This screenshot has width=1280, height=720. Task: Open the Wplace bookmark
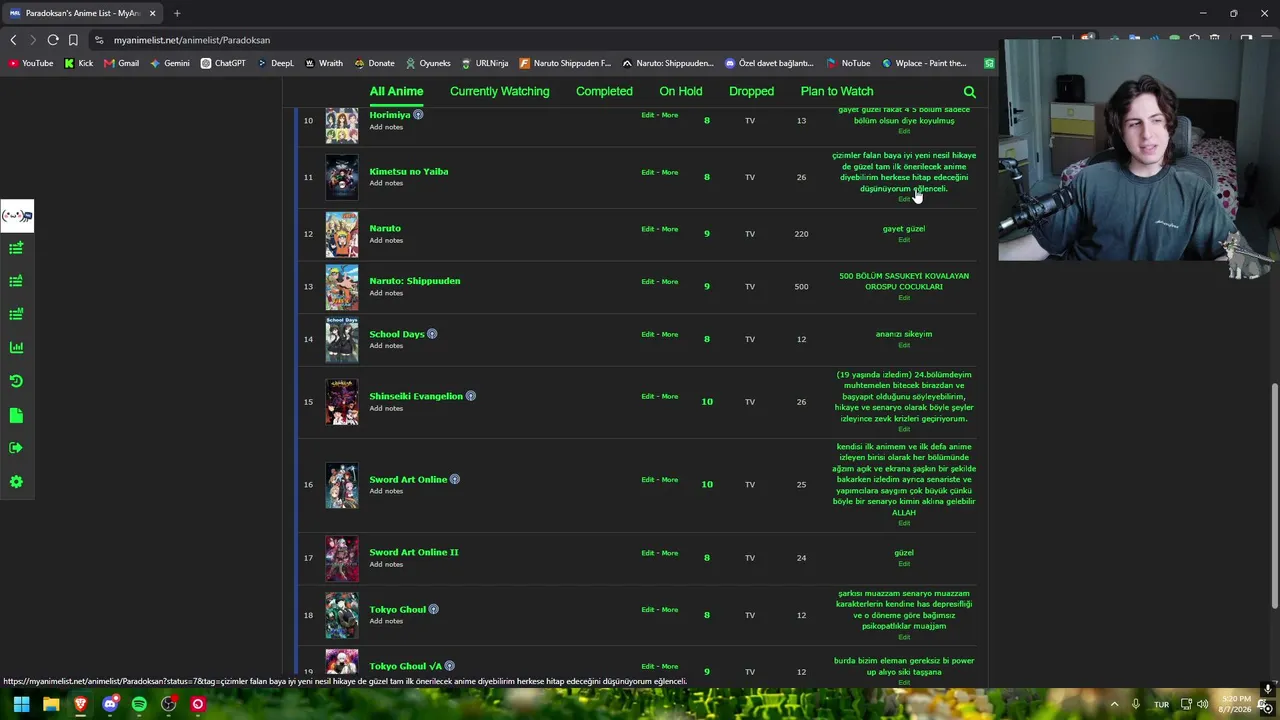pos(924,63)
